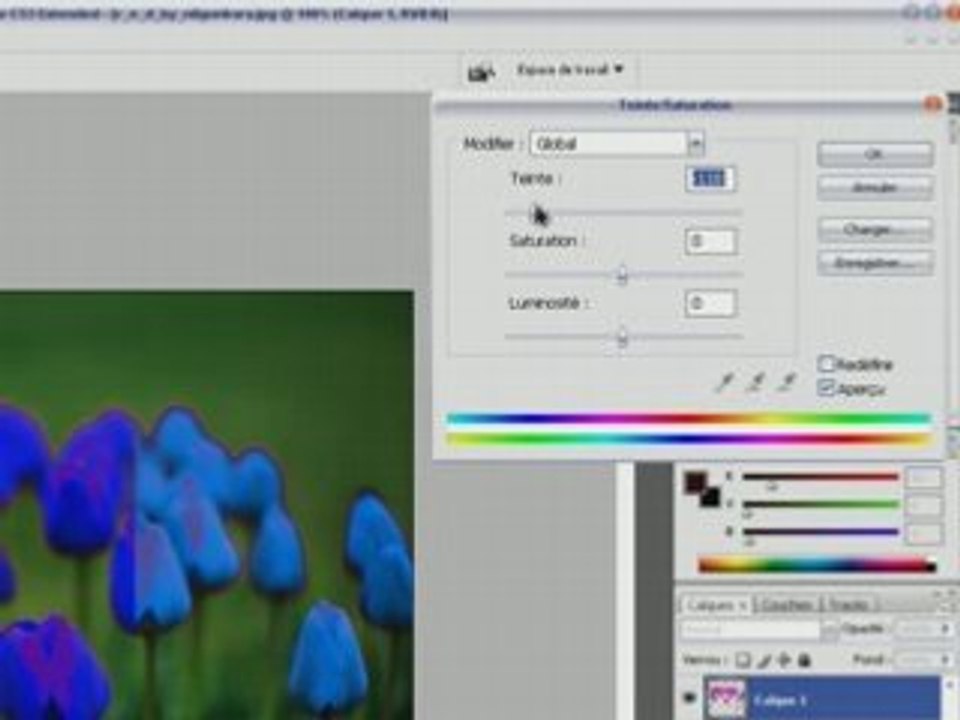The image size is (960, 720).
Task: Confirm the dialog with the OK button
Action: point(875,154)
